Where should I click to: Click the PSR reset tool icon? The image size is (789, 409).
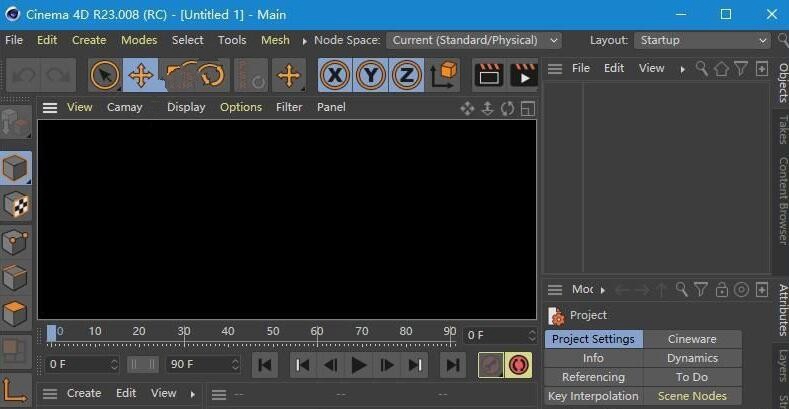tap(251, 75)
